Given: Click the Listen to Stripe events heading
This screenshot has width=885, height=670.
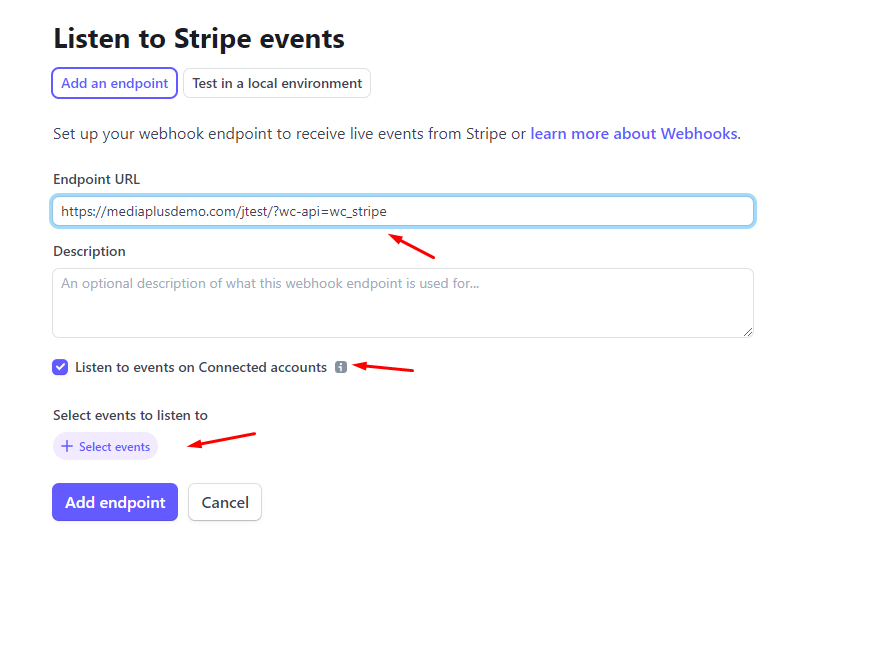Looking at the screenshot, I should [199, 38].
